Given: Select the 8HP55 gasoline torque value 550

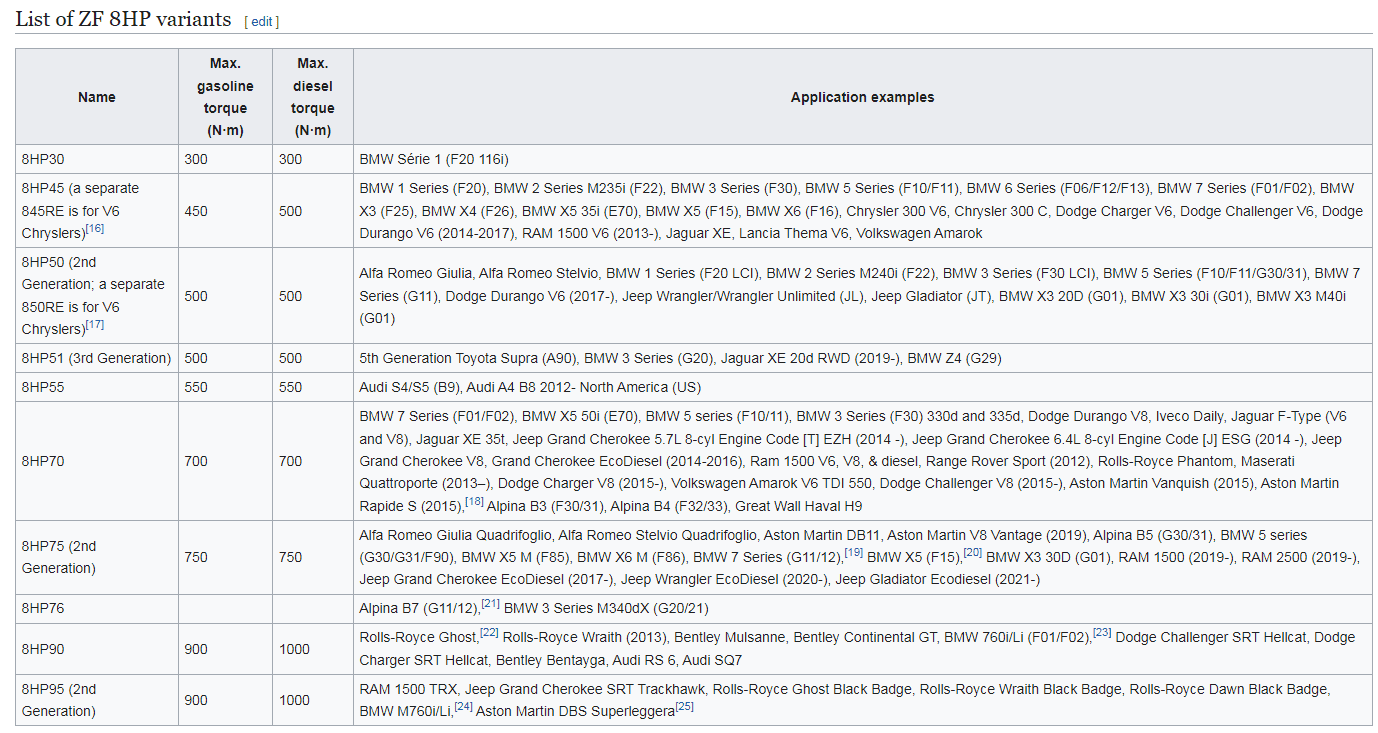Looking at the screenshot, I should click(x=196, y=387).
